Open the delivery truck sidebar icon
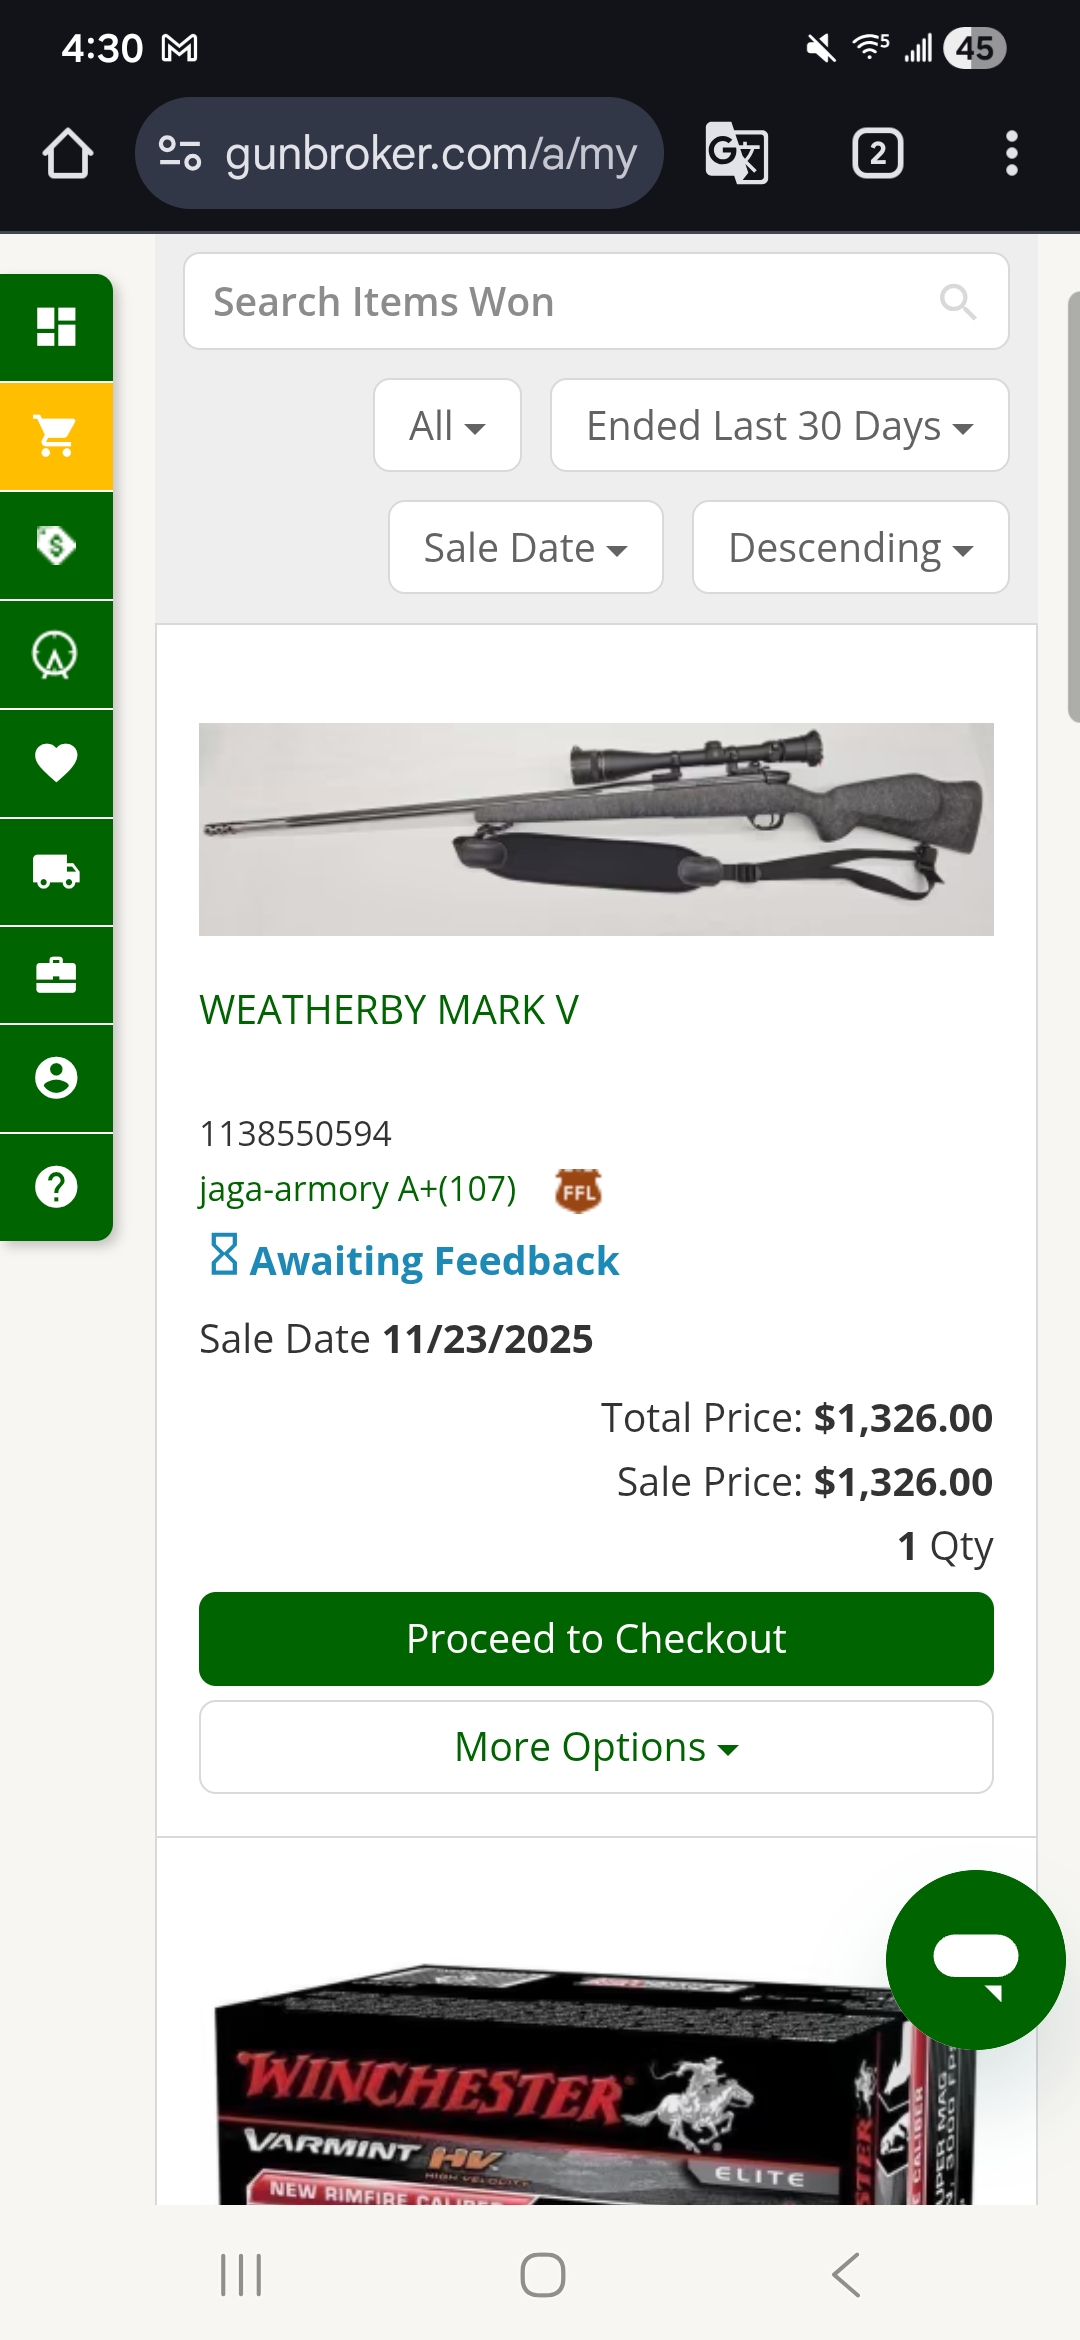The image size is (1080, 2340). pos(56,872)
